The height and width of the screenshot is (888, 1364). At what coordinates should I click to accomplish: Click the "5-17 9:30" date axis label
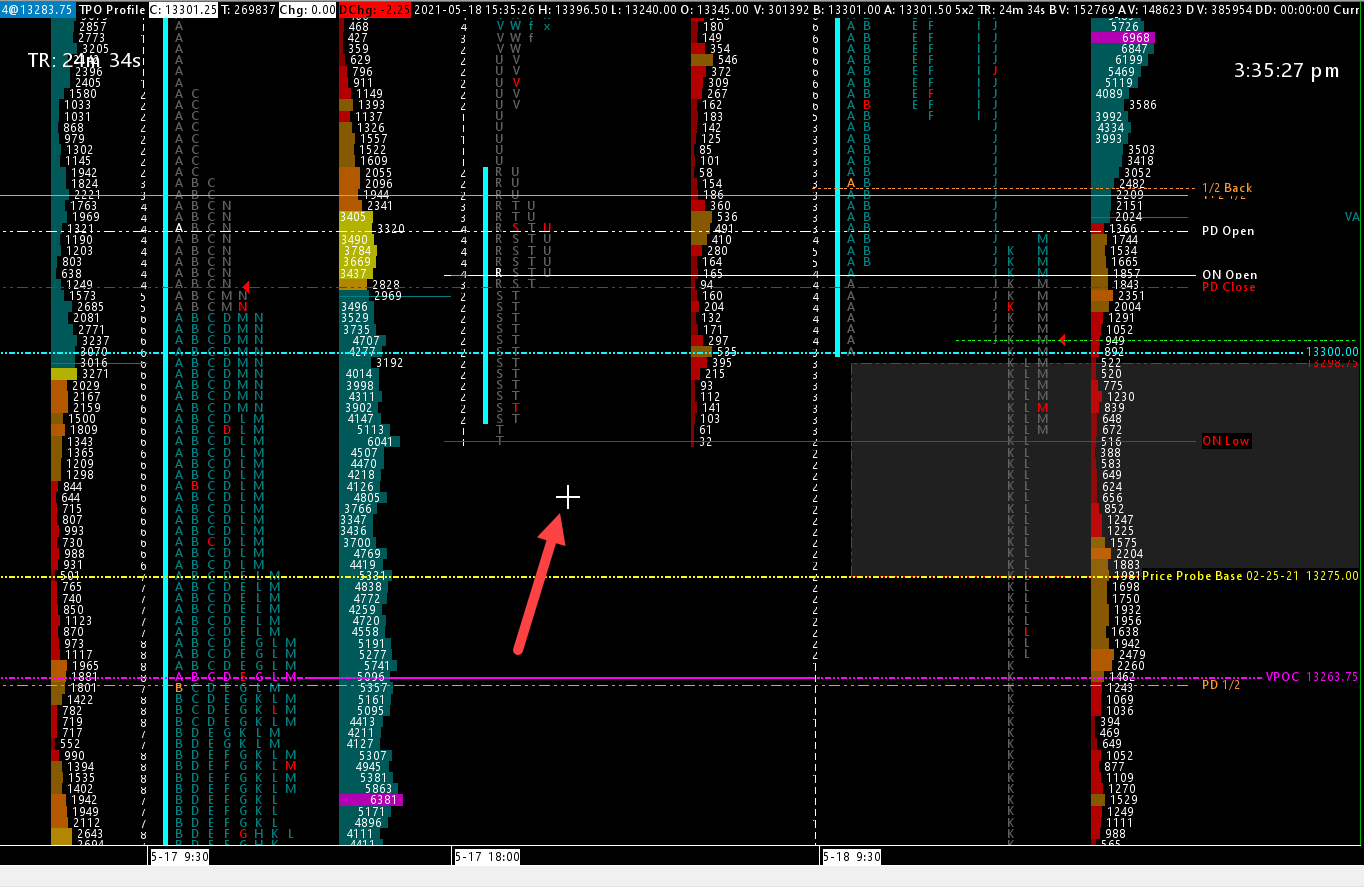coord(179,857)
